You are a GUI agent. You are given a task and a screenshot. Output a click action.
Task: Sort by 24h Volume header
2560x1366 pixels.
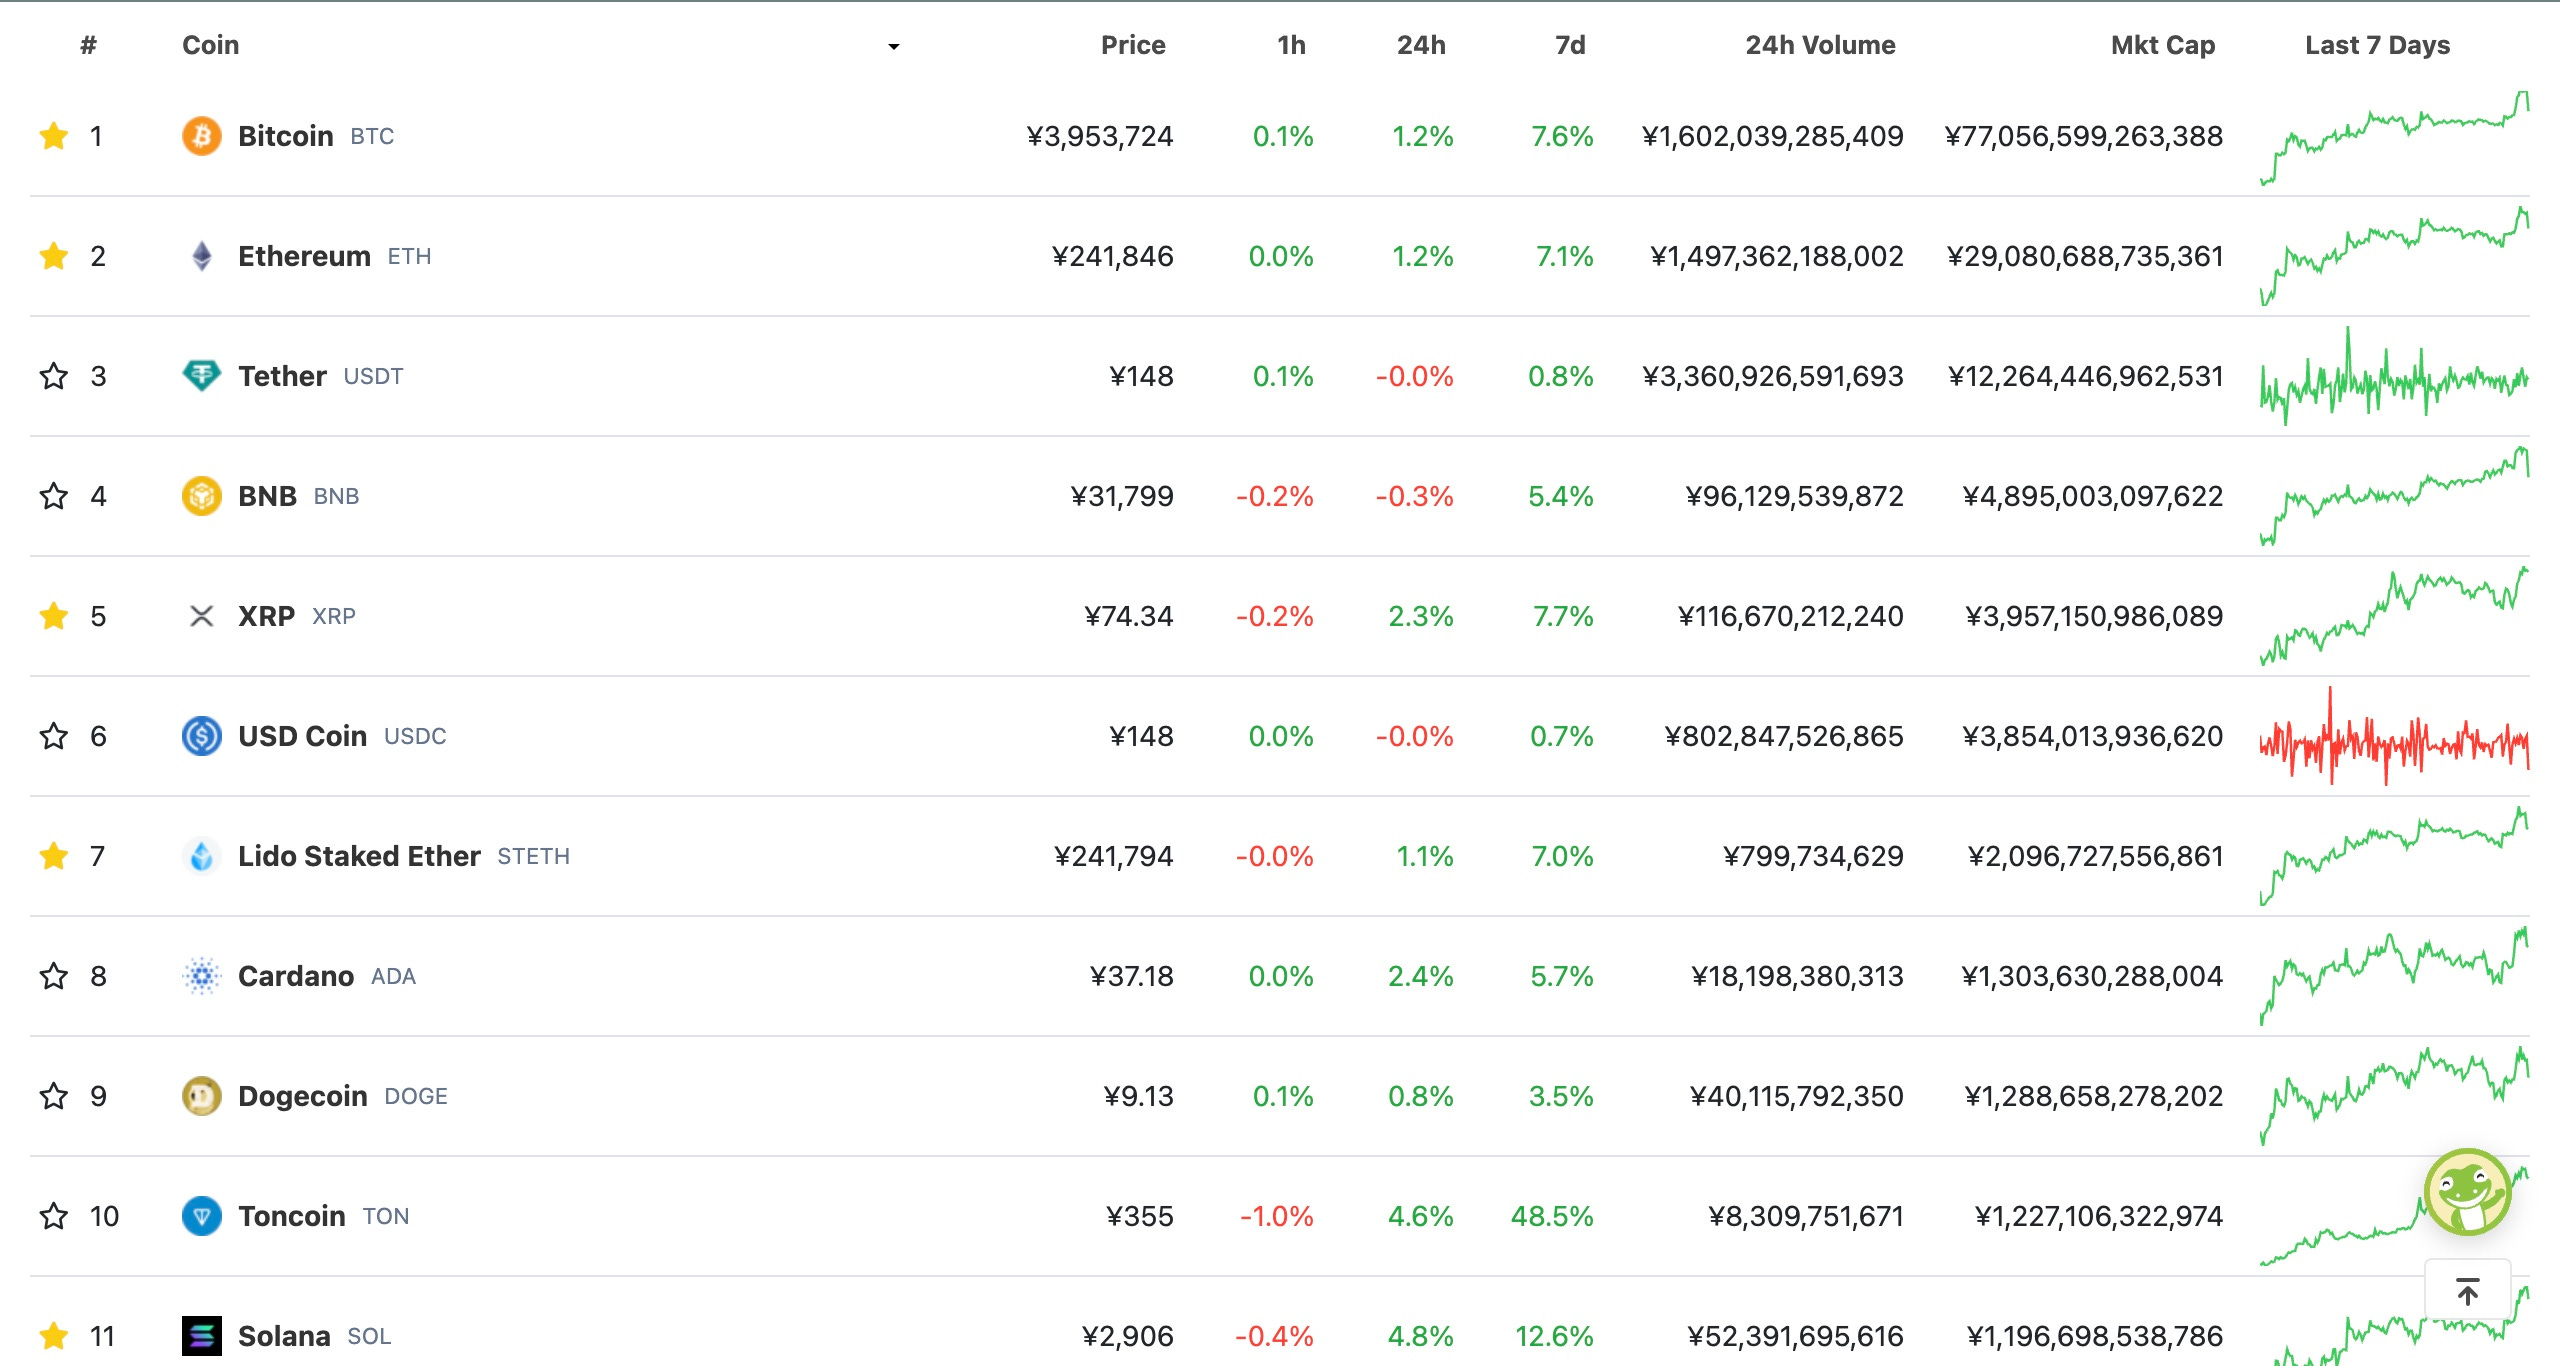1820,45
